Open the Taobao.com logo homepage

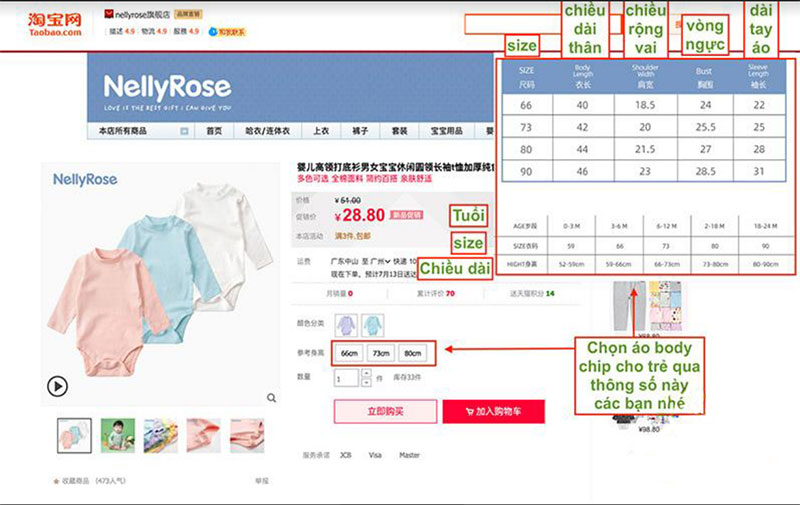coord(55,24)
